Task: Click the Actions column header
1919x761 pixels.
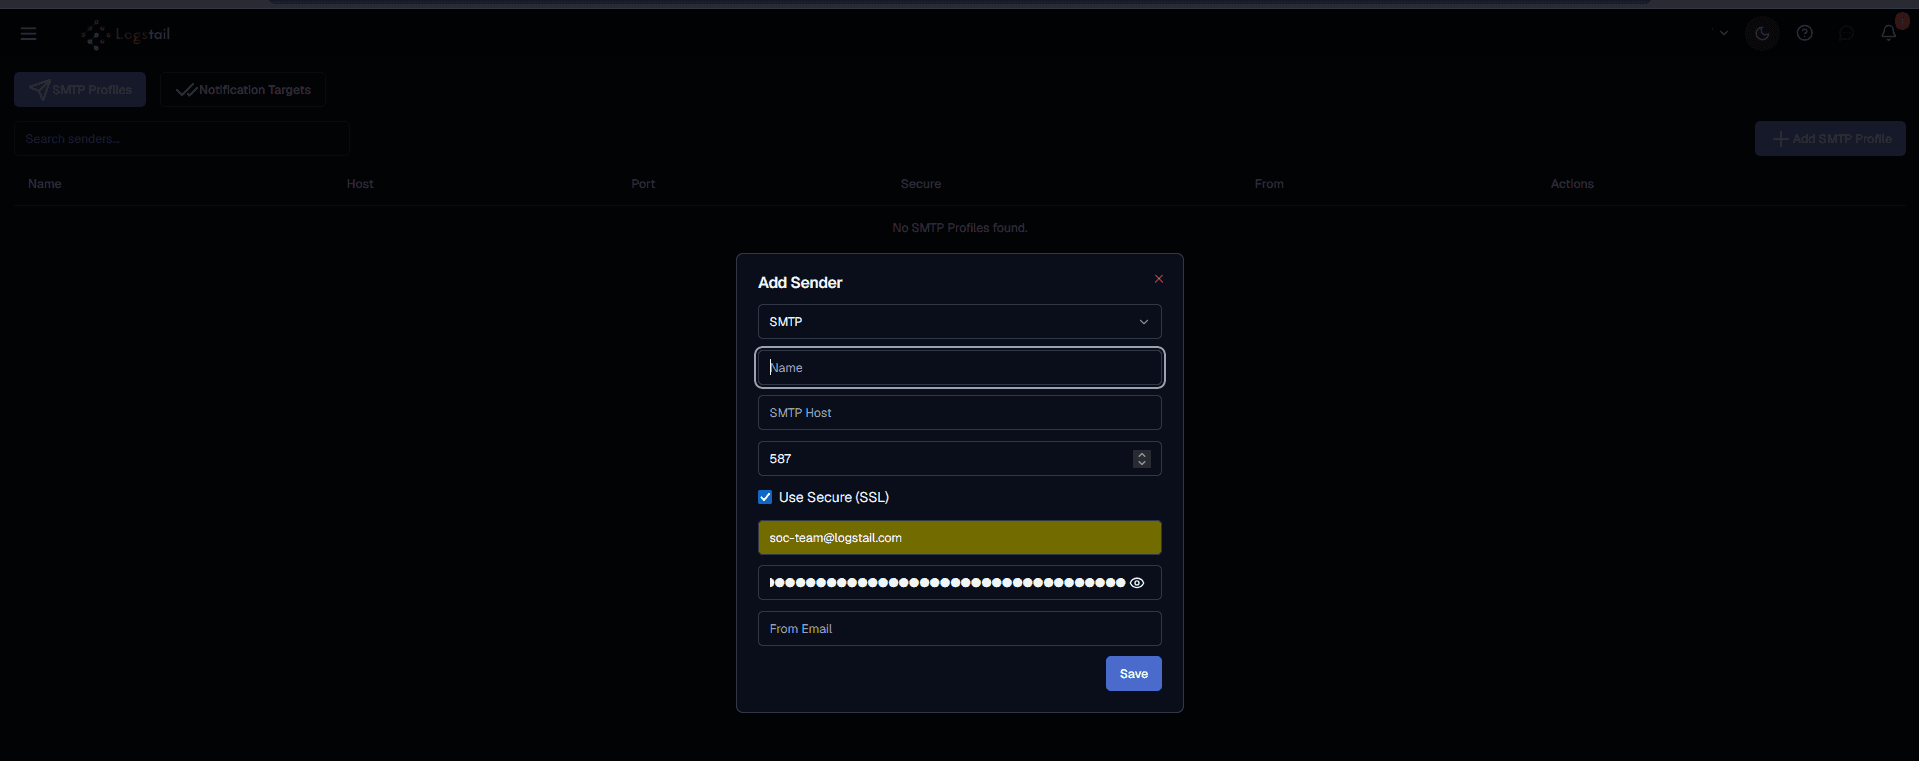Action: [1572, 184]
